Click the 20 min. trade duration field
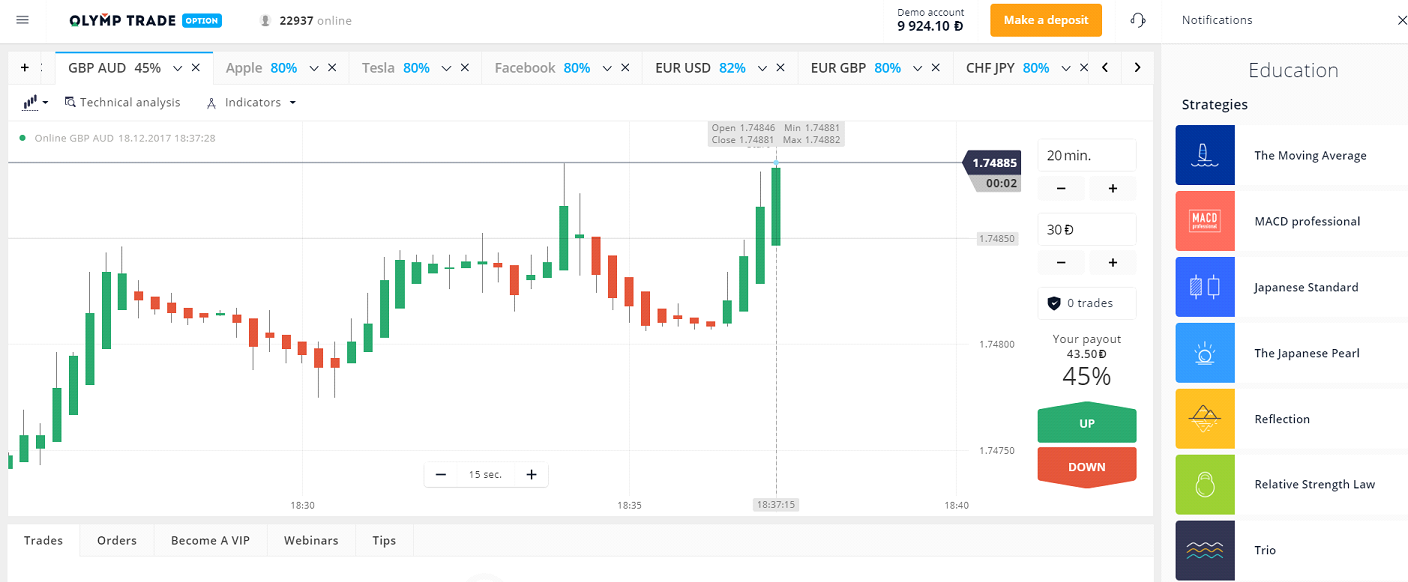1408x582 pixels. tap(1087, 155)
